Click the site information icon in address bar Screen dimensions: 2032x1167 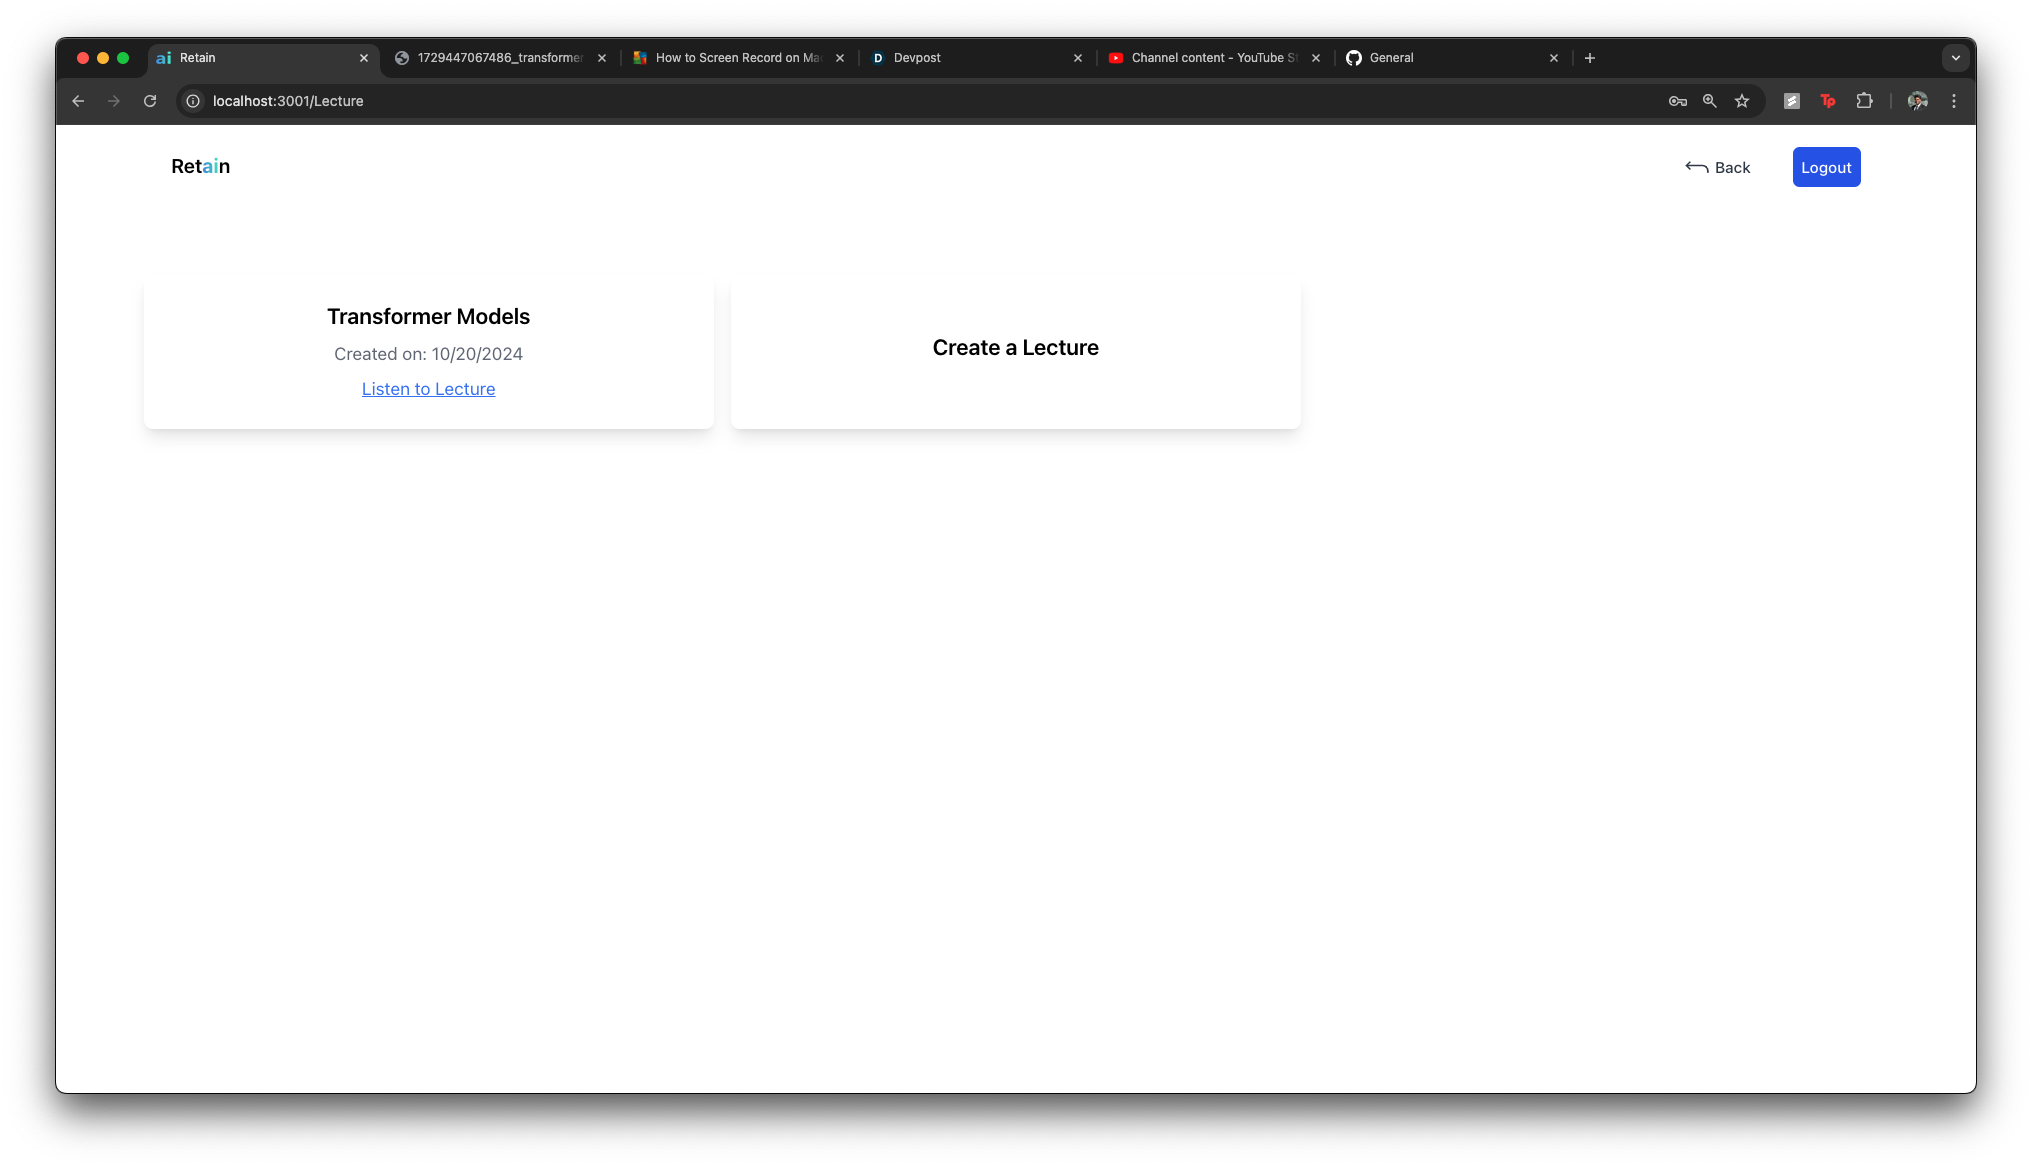(193, 101)
